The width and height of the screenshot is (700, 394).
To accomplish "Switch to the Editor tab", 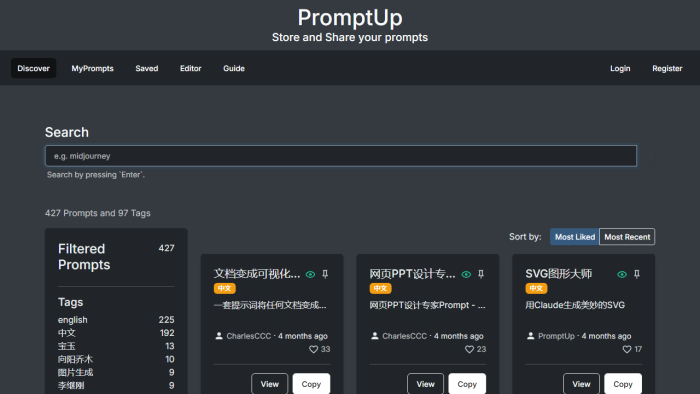I will coord(191,68).
